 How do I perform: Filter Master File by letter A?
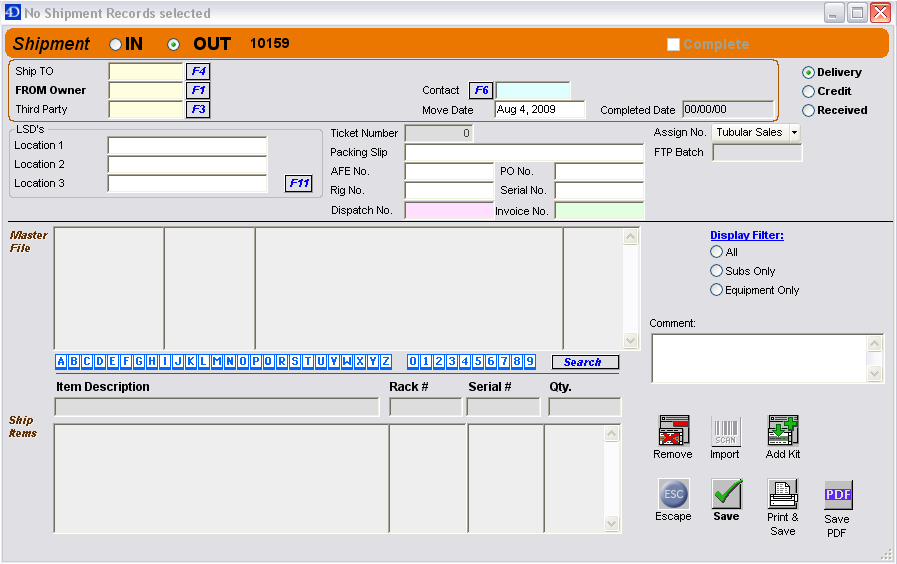61,362
